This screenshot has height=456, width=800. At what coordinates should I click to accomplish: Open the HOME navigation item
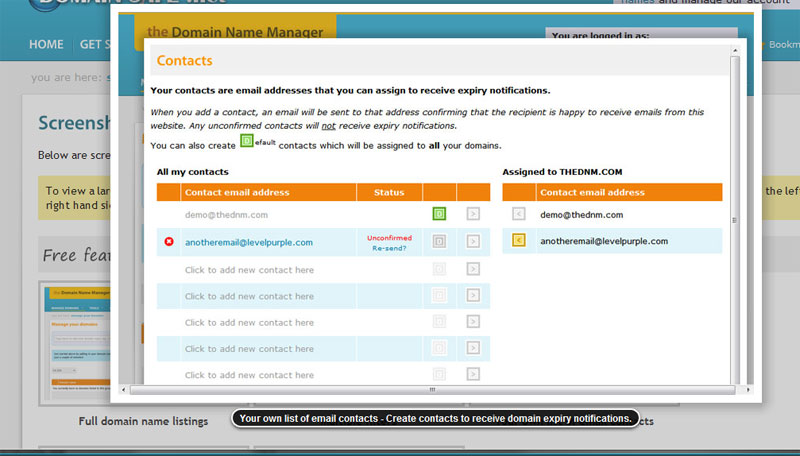click(46, 45)
